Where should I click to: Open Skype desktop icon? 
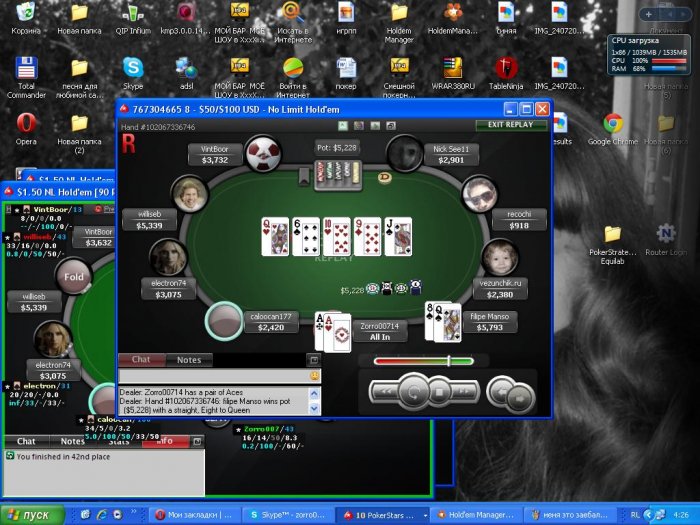point(133,72)
